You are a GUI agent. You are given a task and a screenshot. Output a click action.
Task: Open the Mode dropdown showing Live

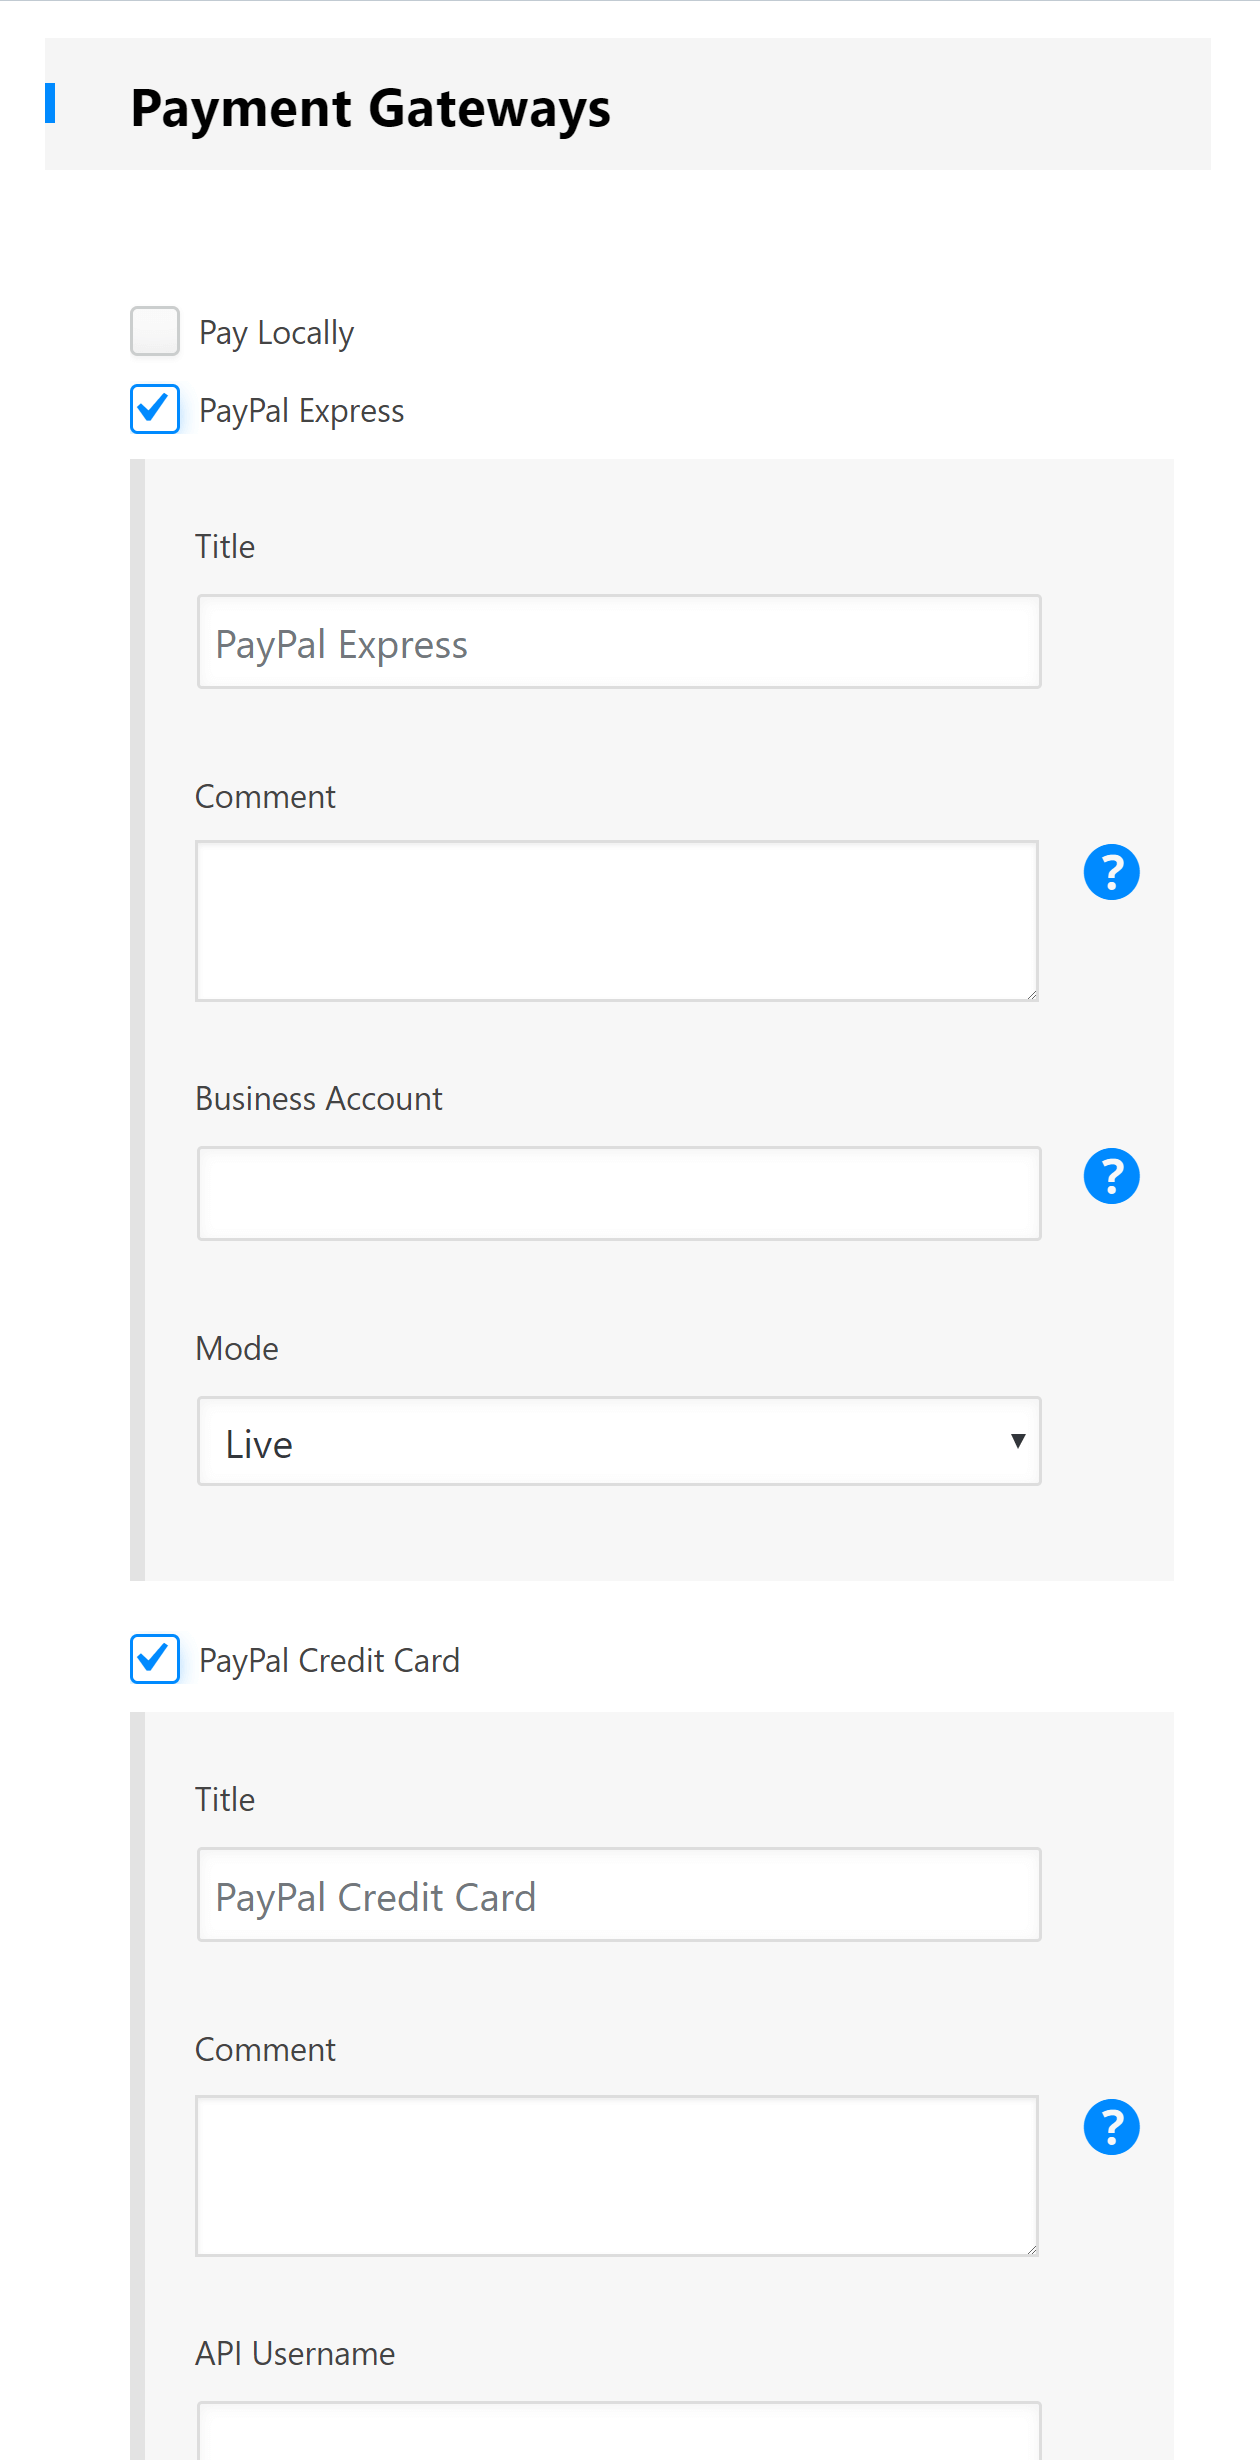[618, 1441]
